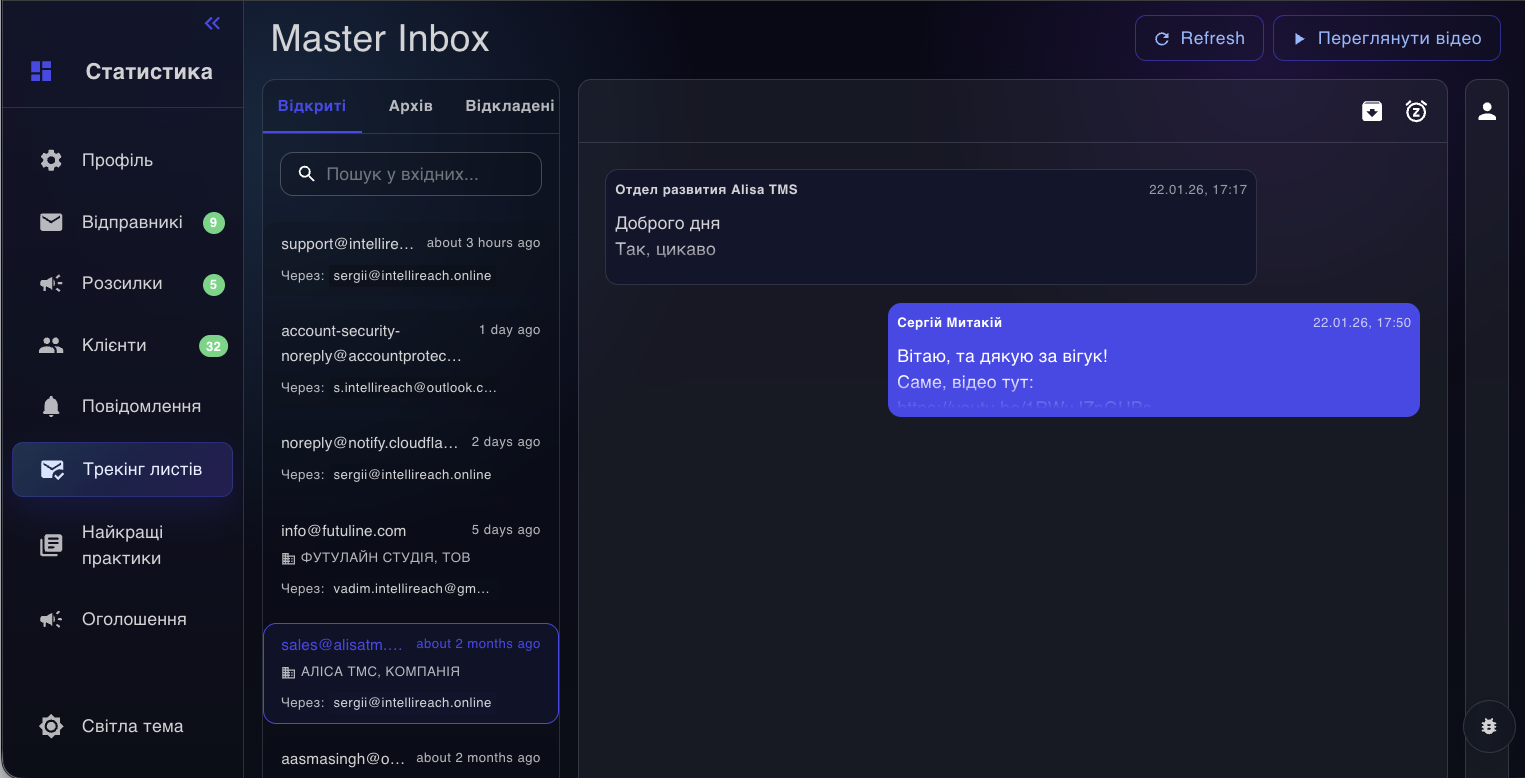Click the Пошук у вхідних search field

(411, 174)
